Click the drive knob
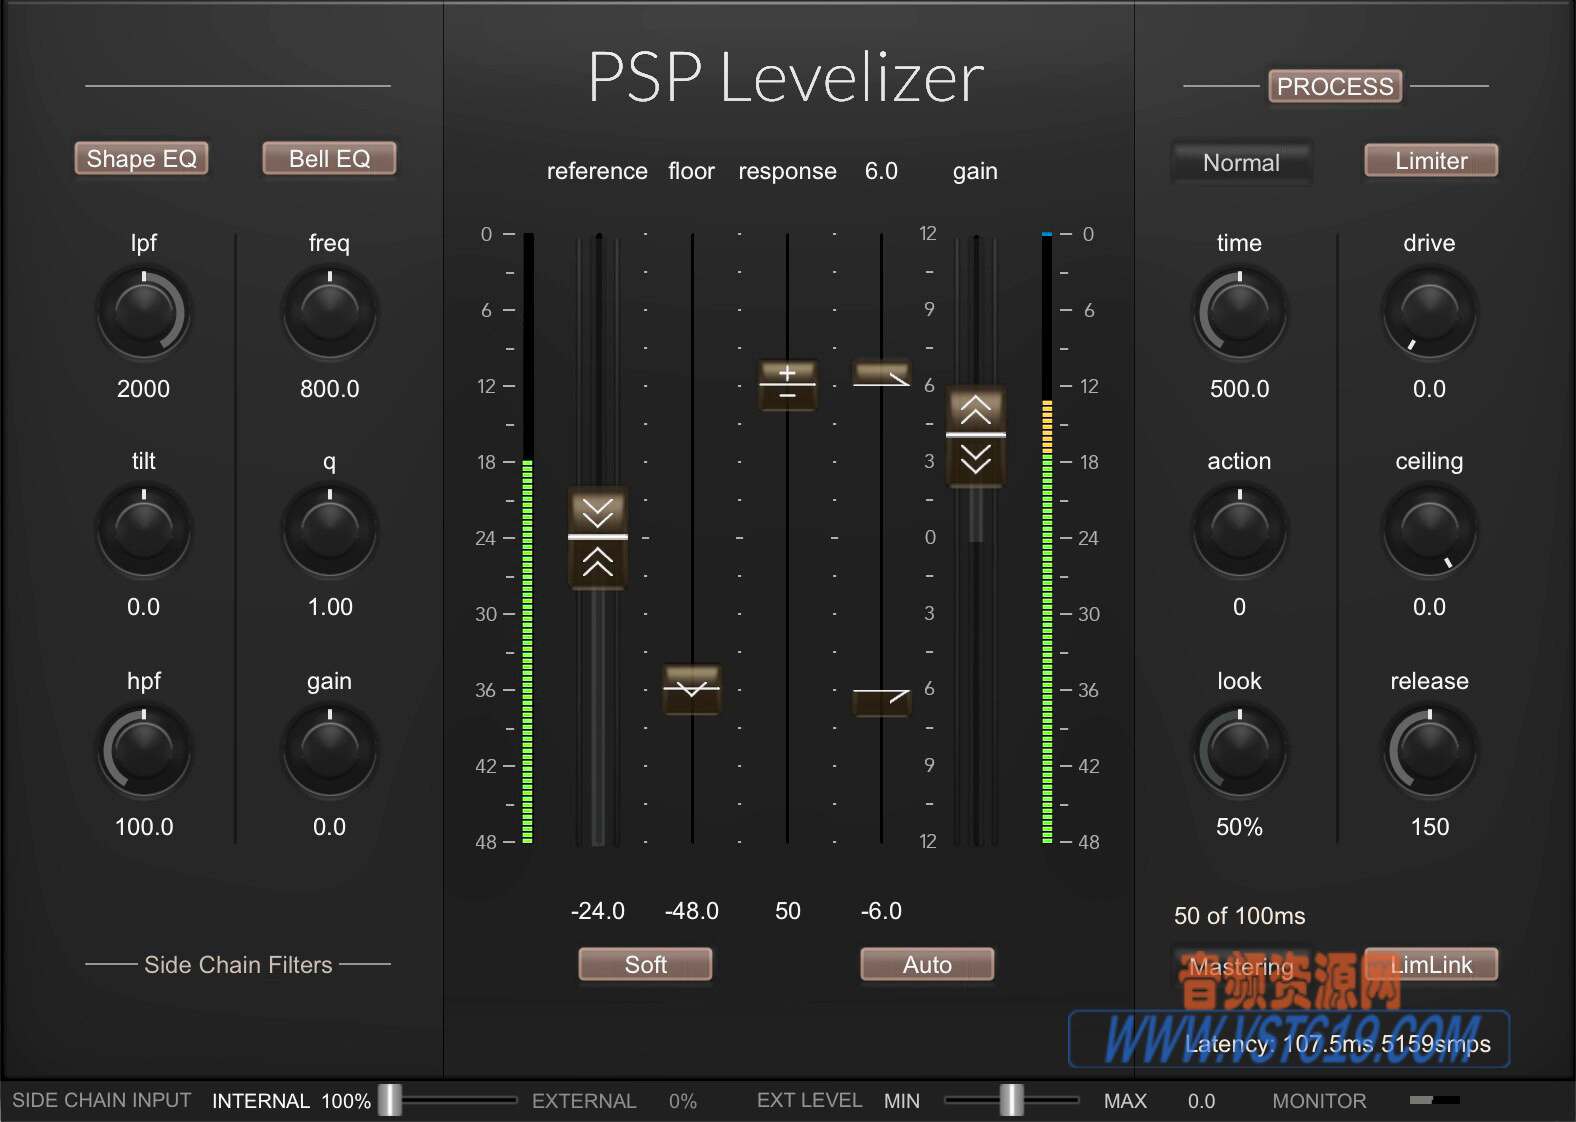This screenshot has height=1122, width=1576. click(1430, 313)
